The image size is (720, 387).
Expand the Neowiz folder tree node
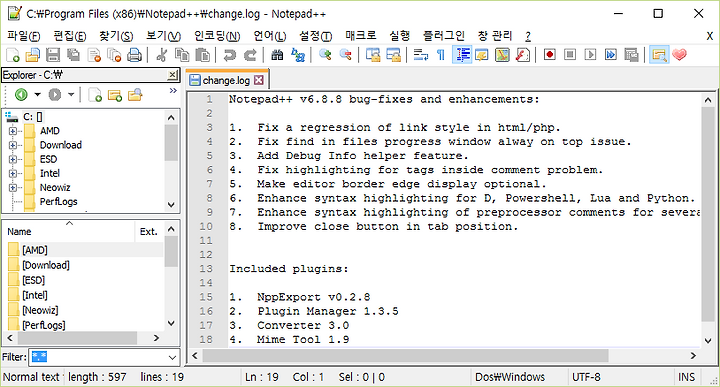(13, 188)
